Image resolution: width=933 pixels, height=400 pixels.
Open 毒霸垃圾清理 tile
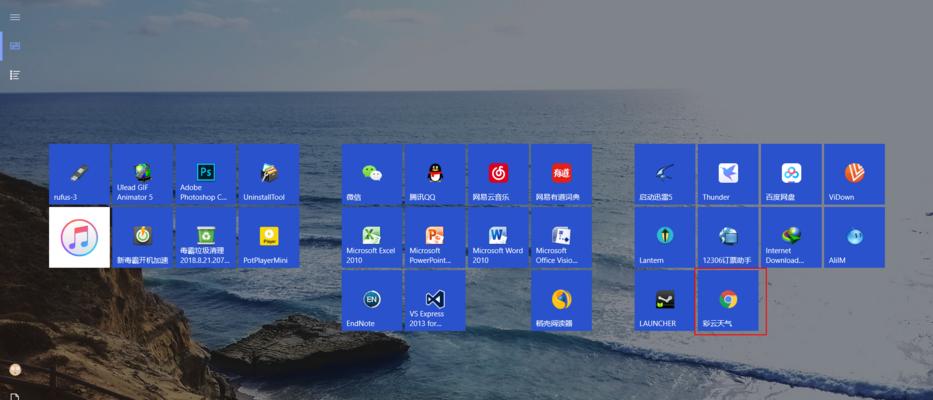(x=205, y=238)
